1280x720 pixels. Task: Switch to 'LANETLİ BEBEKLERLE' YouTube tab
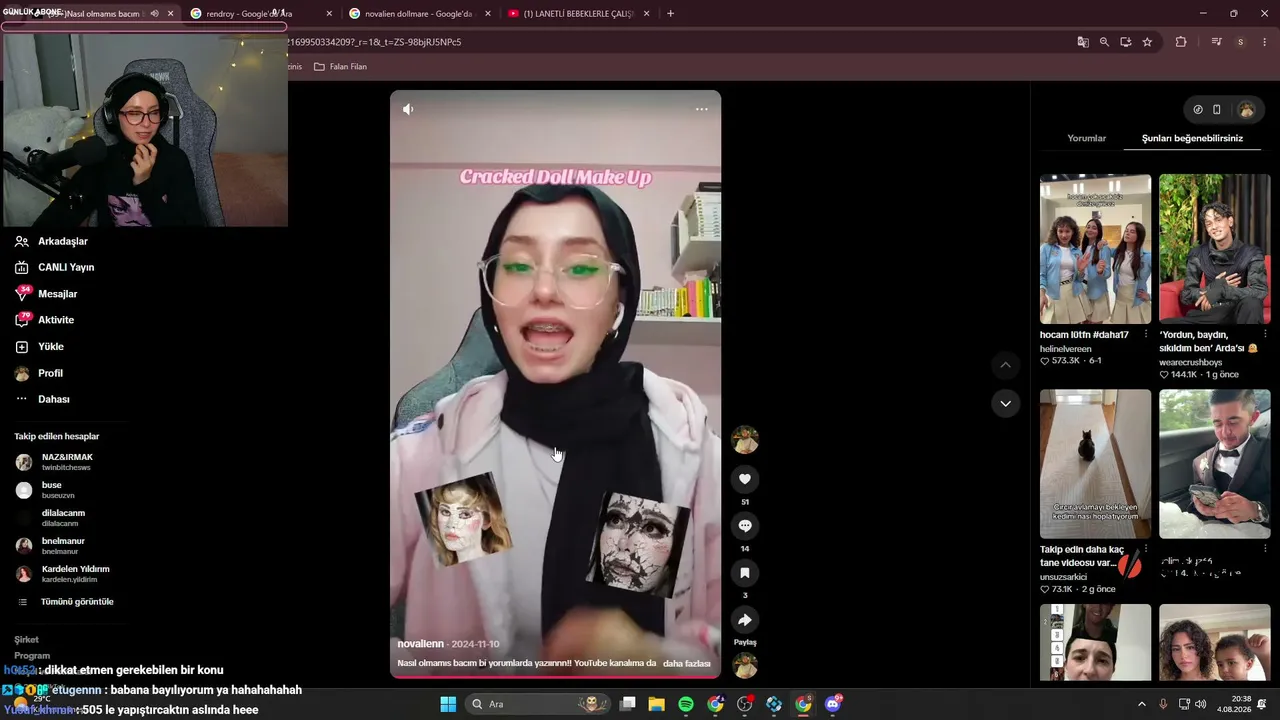[579, 14]
